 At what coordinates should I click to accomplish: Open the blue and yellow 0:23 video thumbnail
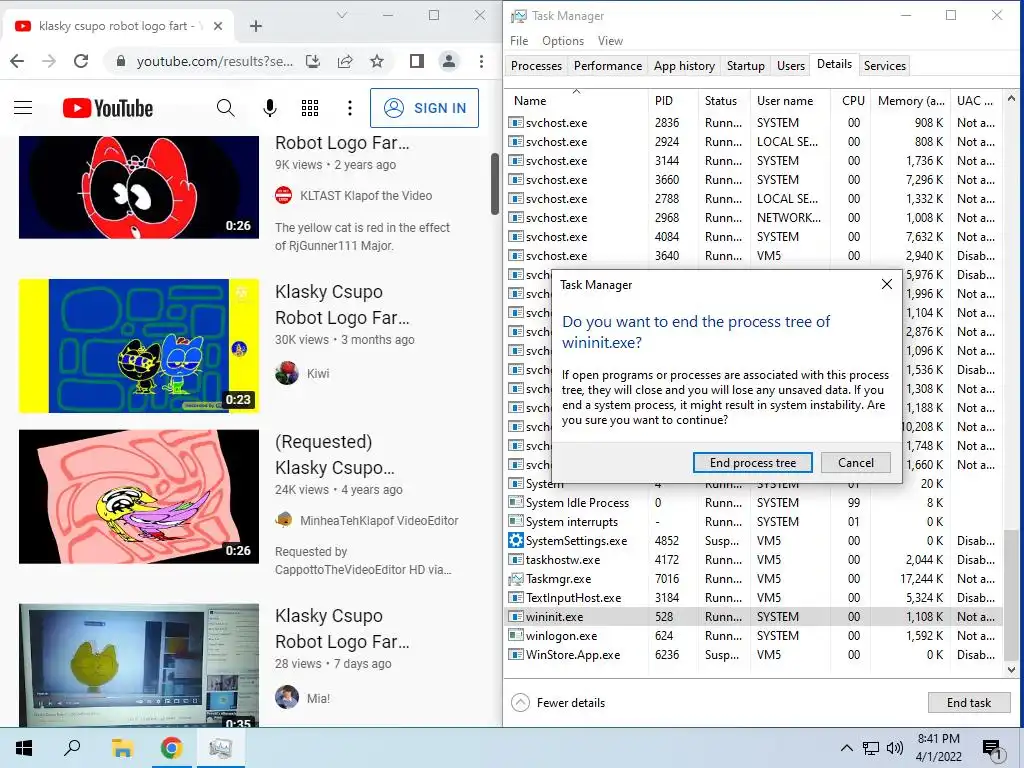coord(138,346)
